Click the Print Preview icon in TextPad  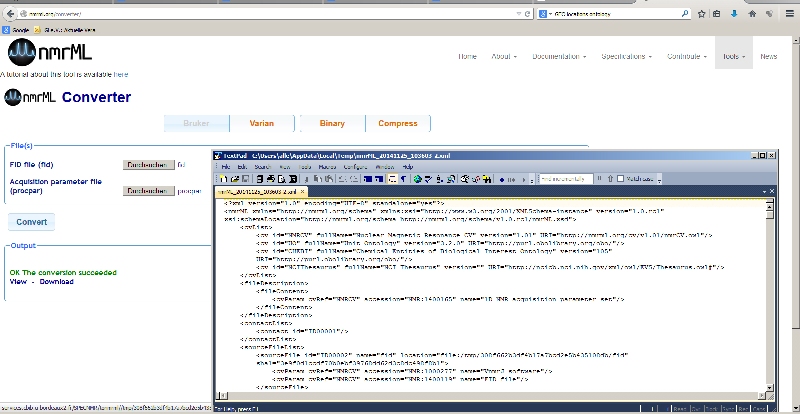[282, 179]
